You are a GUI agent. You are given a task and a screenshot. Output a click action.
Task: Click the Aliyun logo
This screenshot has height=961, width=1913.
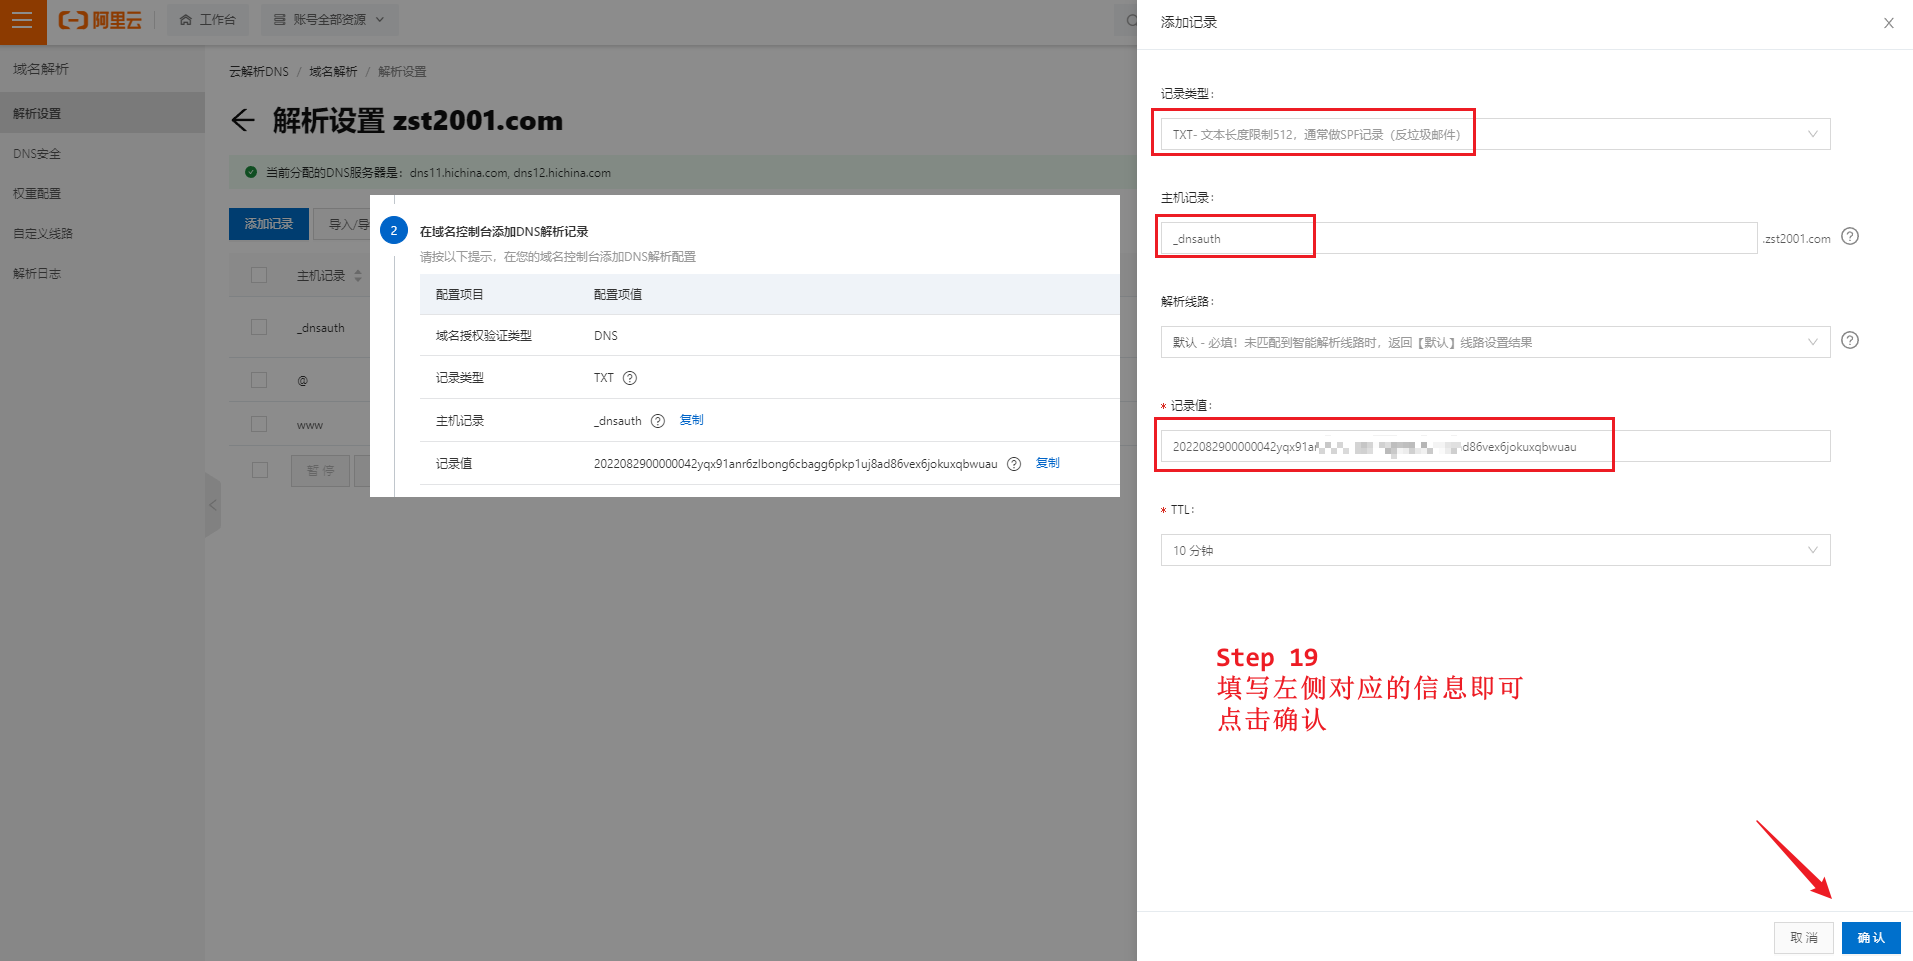pyautogui.click(x=100, y=20)
